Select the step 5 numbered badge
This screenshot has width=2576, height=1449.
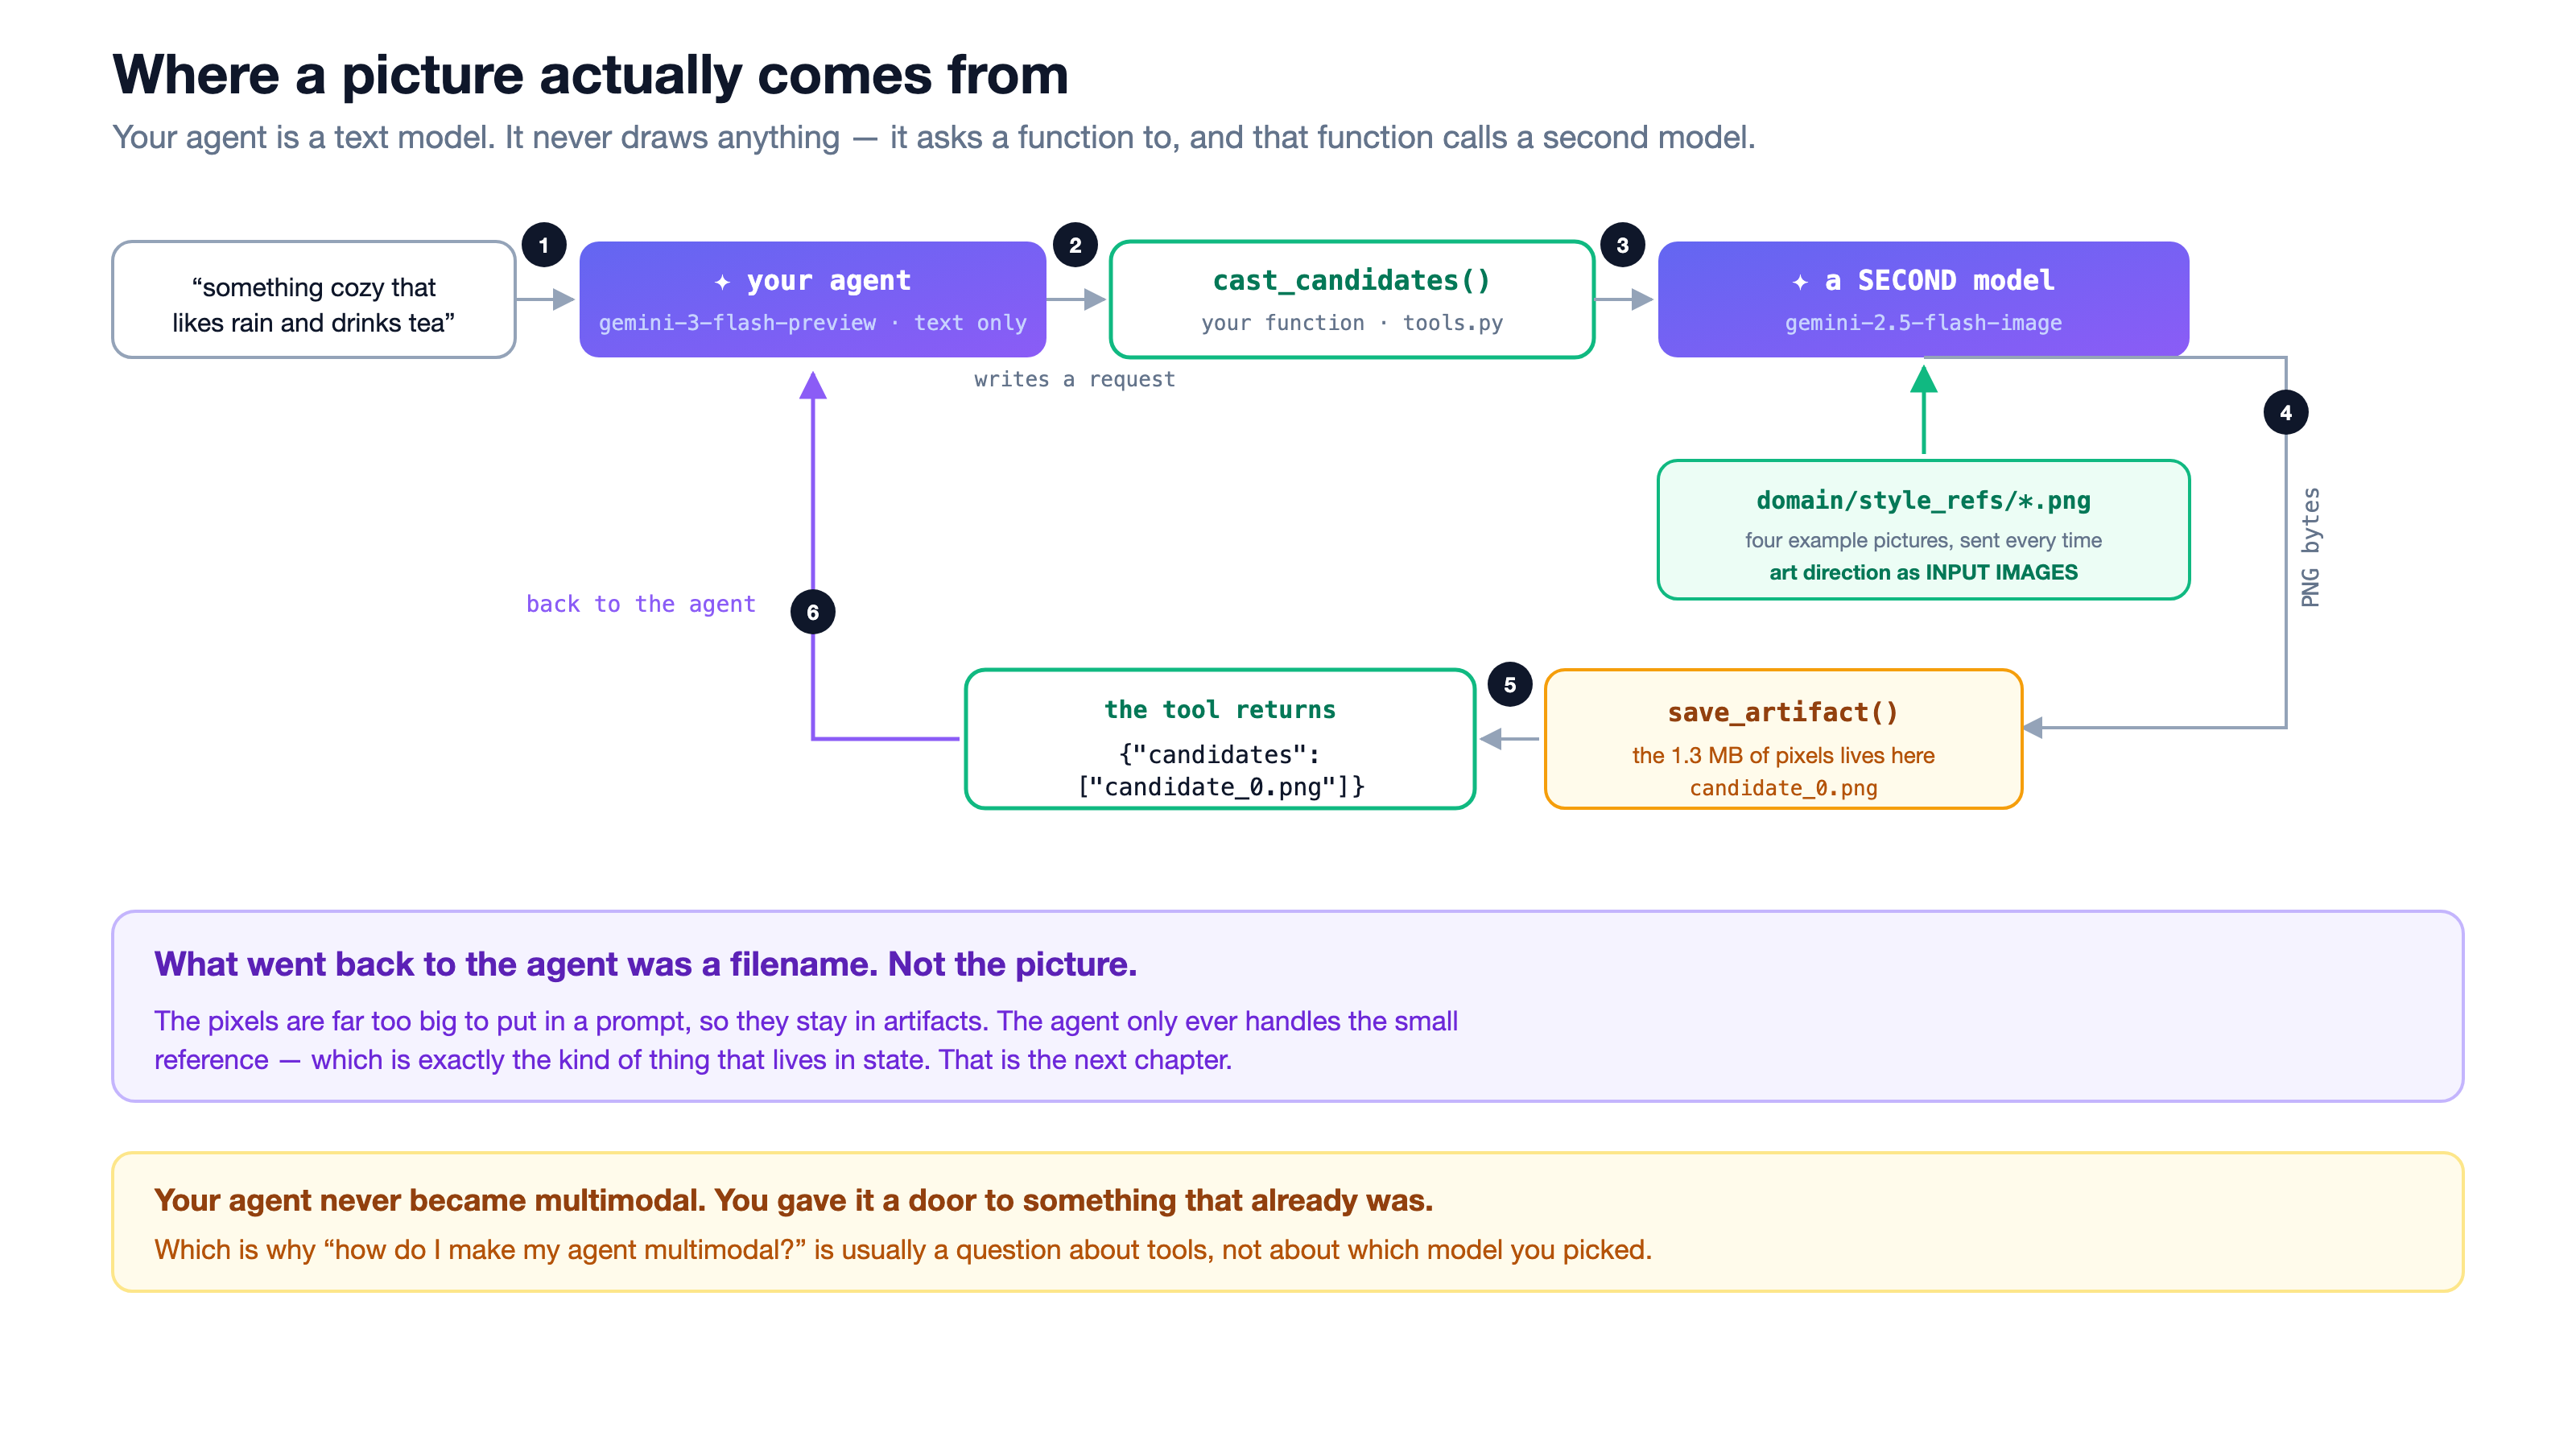point(1510,685)
